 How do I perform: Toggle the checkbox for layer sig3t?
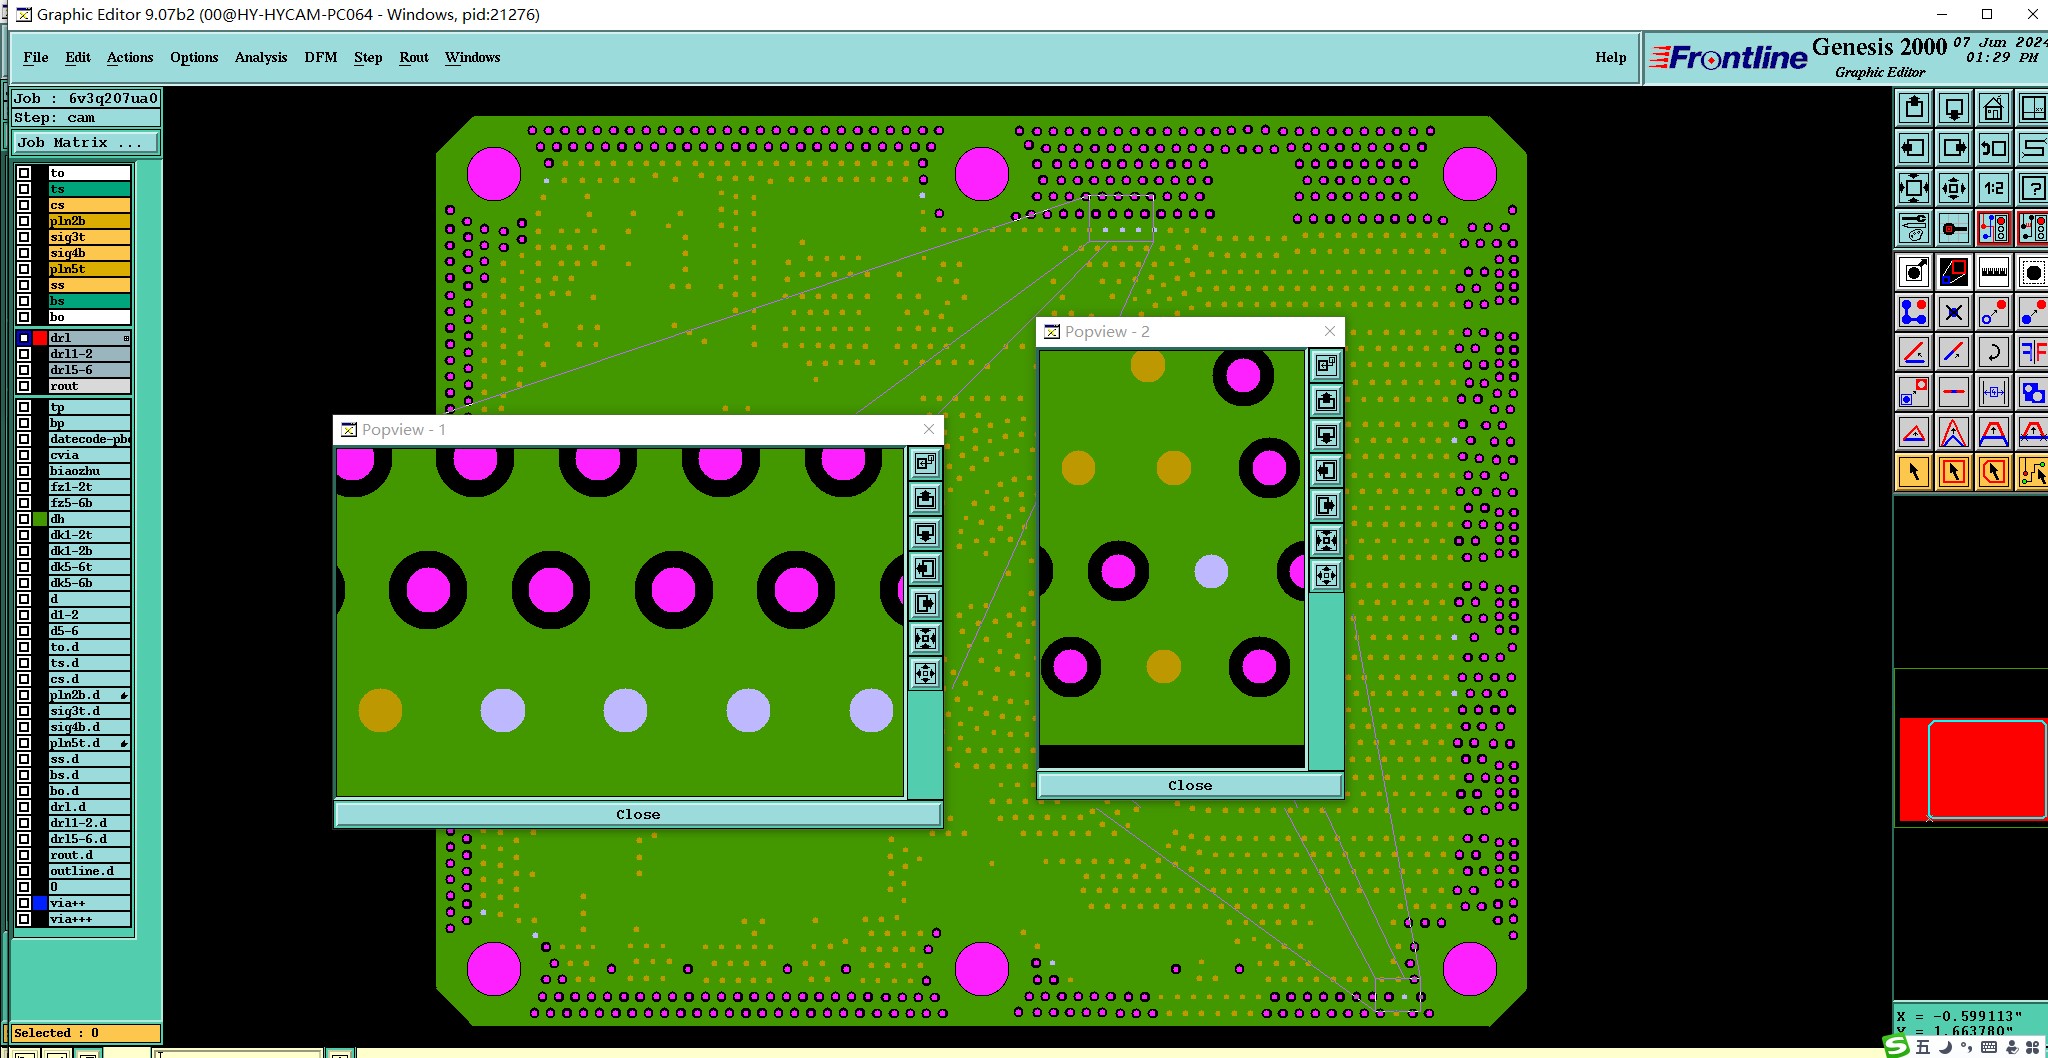24,237
